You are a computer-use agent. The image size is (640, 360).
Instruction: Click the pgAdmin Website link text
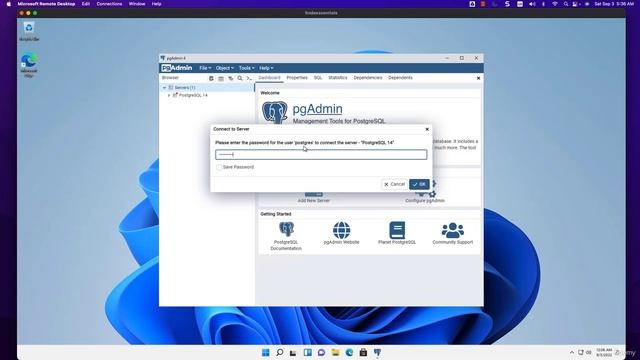(x=341, y=242)
